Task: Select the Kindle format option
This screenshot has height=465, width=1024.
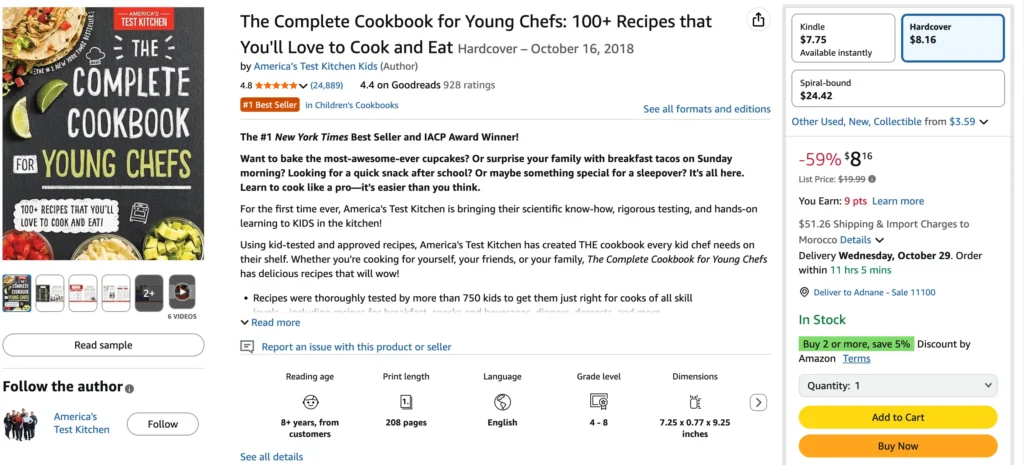Action: [x=844, y=39]
